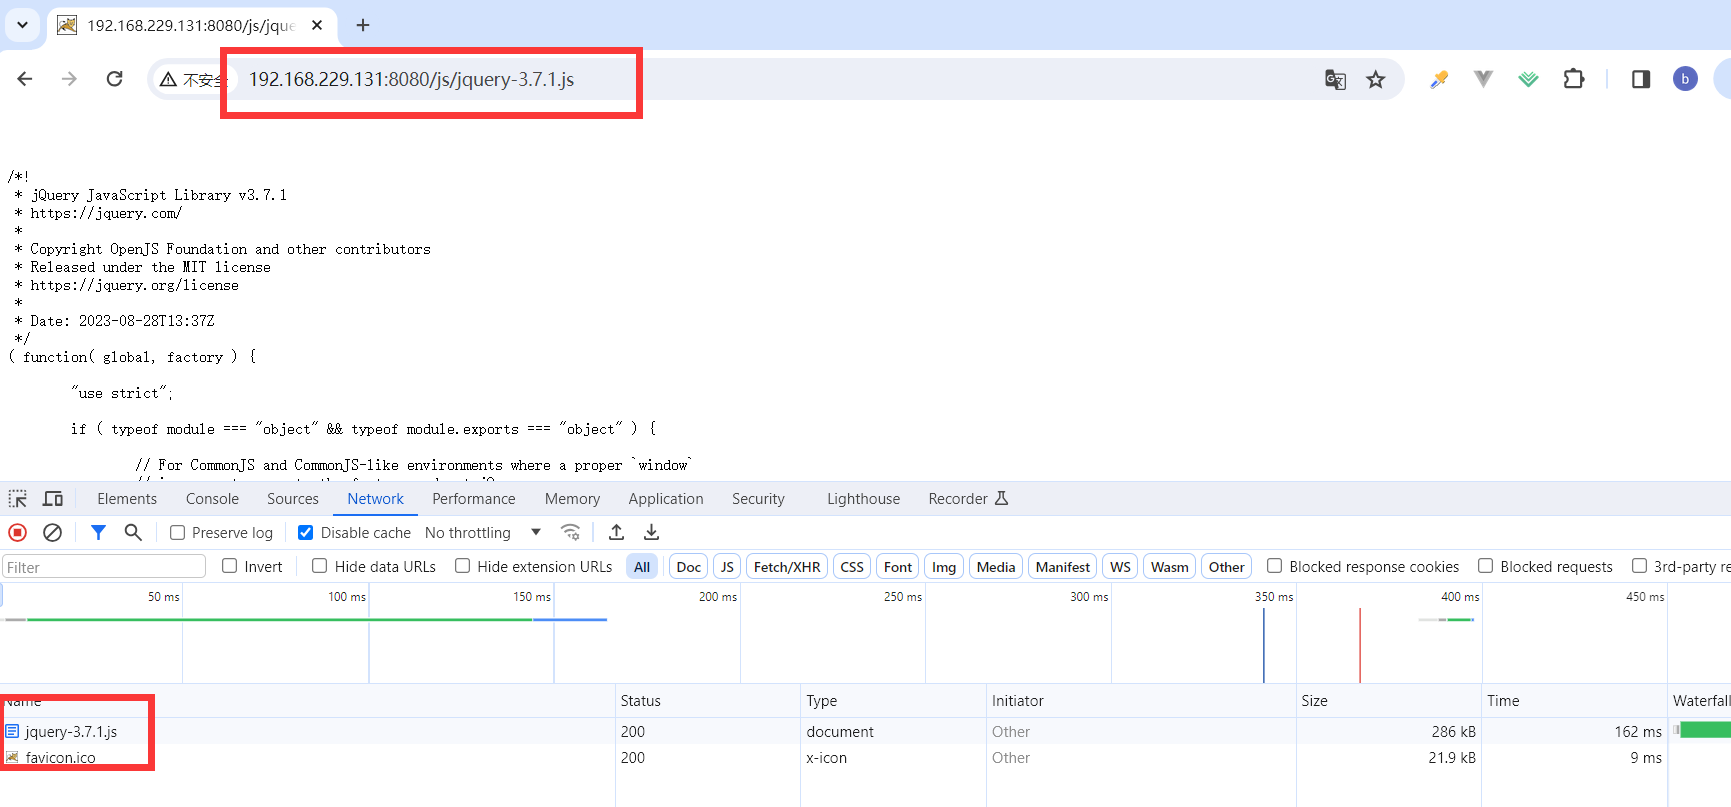This screenshot has height=807, width=1731.
Task: Open the Recorder tab
Action: [x=968, y=498]
